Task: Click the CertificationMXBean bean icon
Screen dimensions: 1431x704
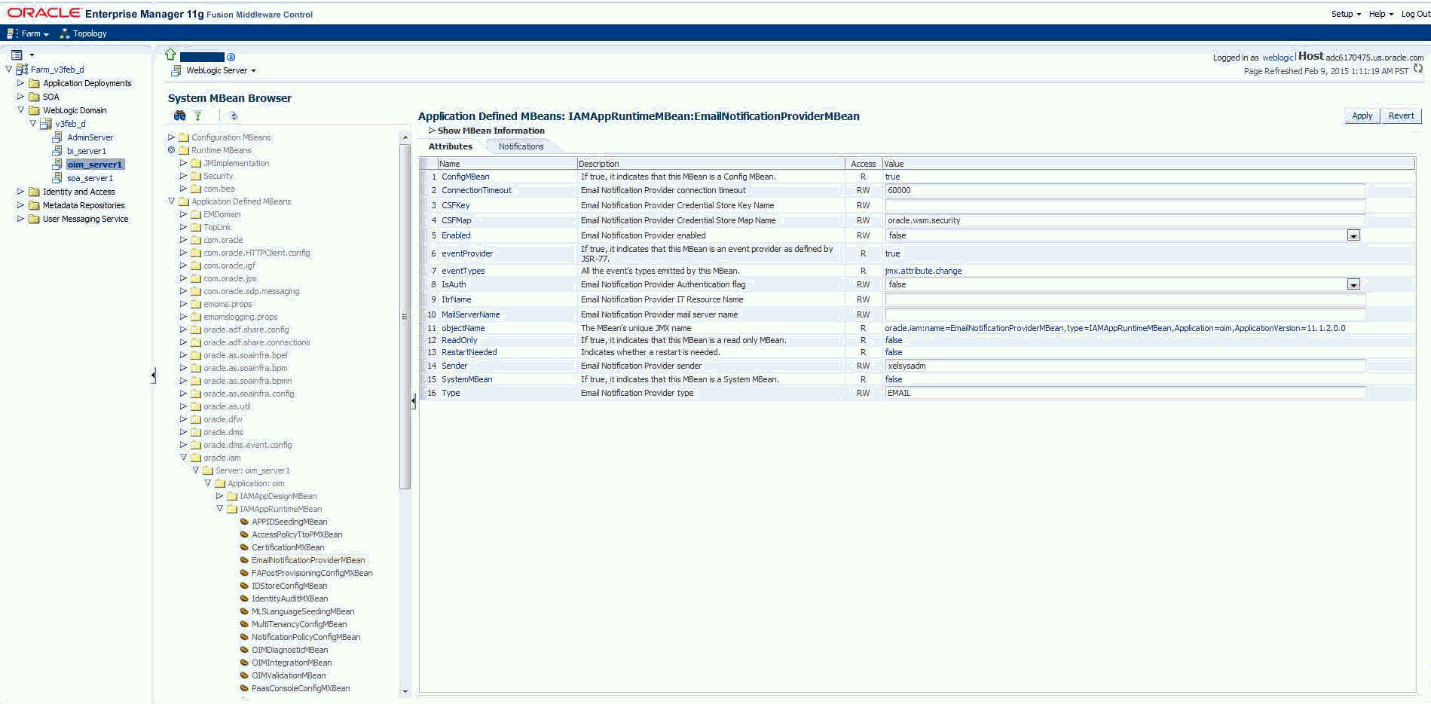Action: (x=244, y=548)
